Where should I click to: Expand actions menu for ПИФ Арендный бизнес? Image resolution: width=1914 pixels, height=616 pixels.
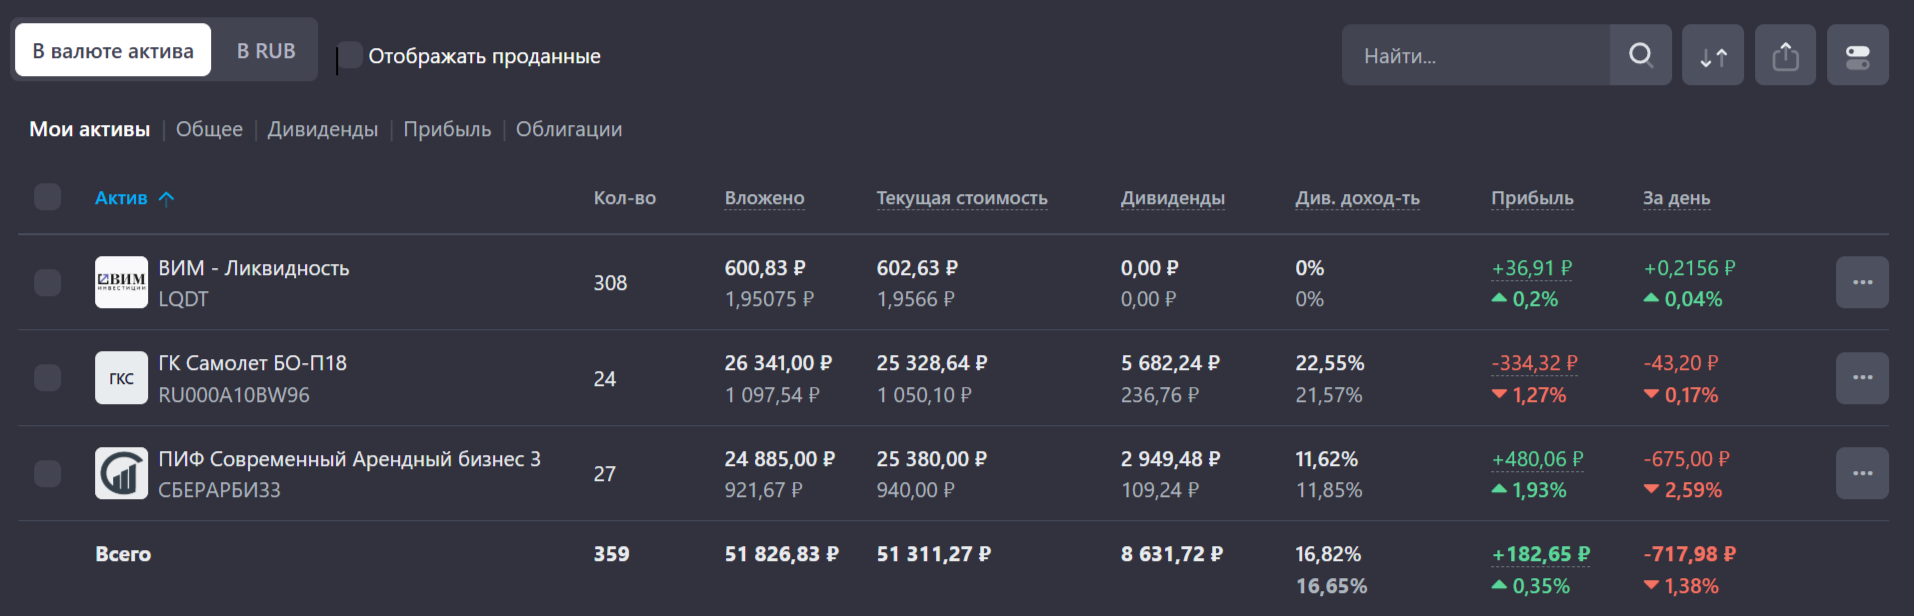1861,473
